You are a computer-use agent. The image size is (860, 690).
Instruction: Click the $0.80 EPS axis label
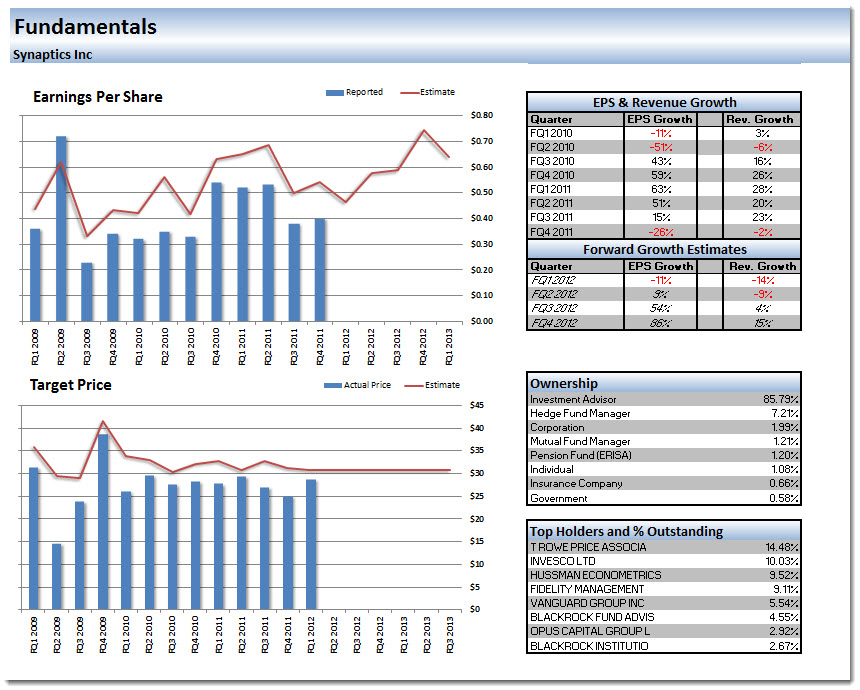tap(482, 115)
